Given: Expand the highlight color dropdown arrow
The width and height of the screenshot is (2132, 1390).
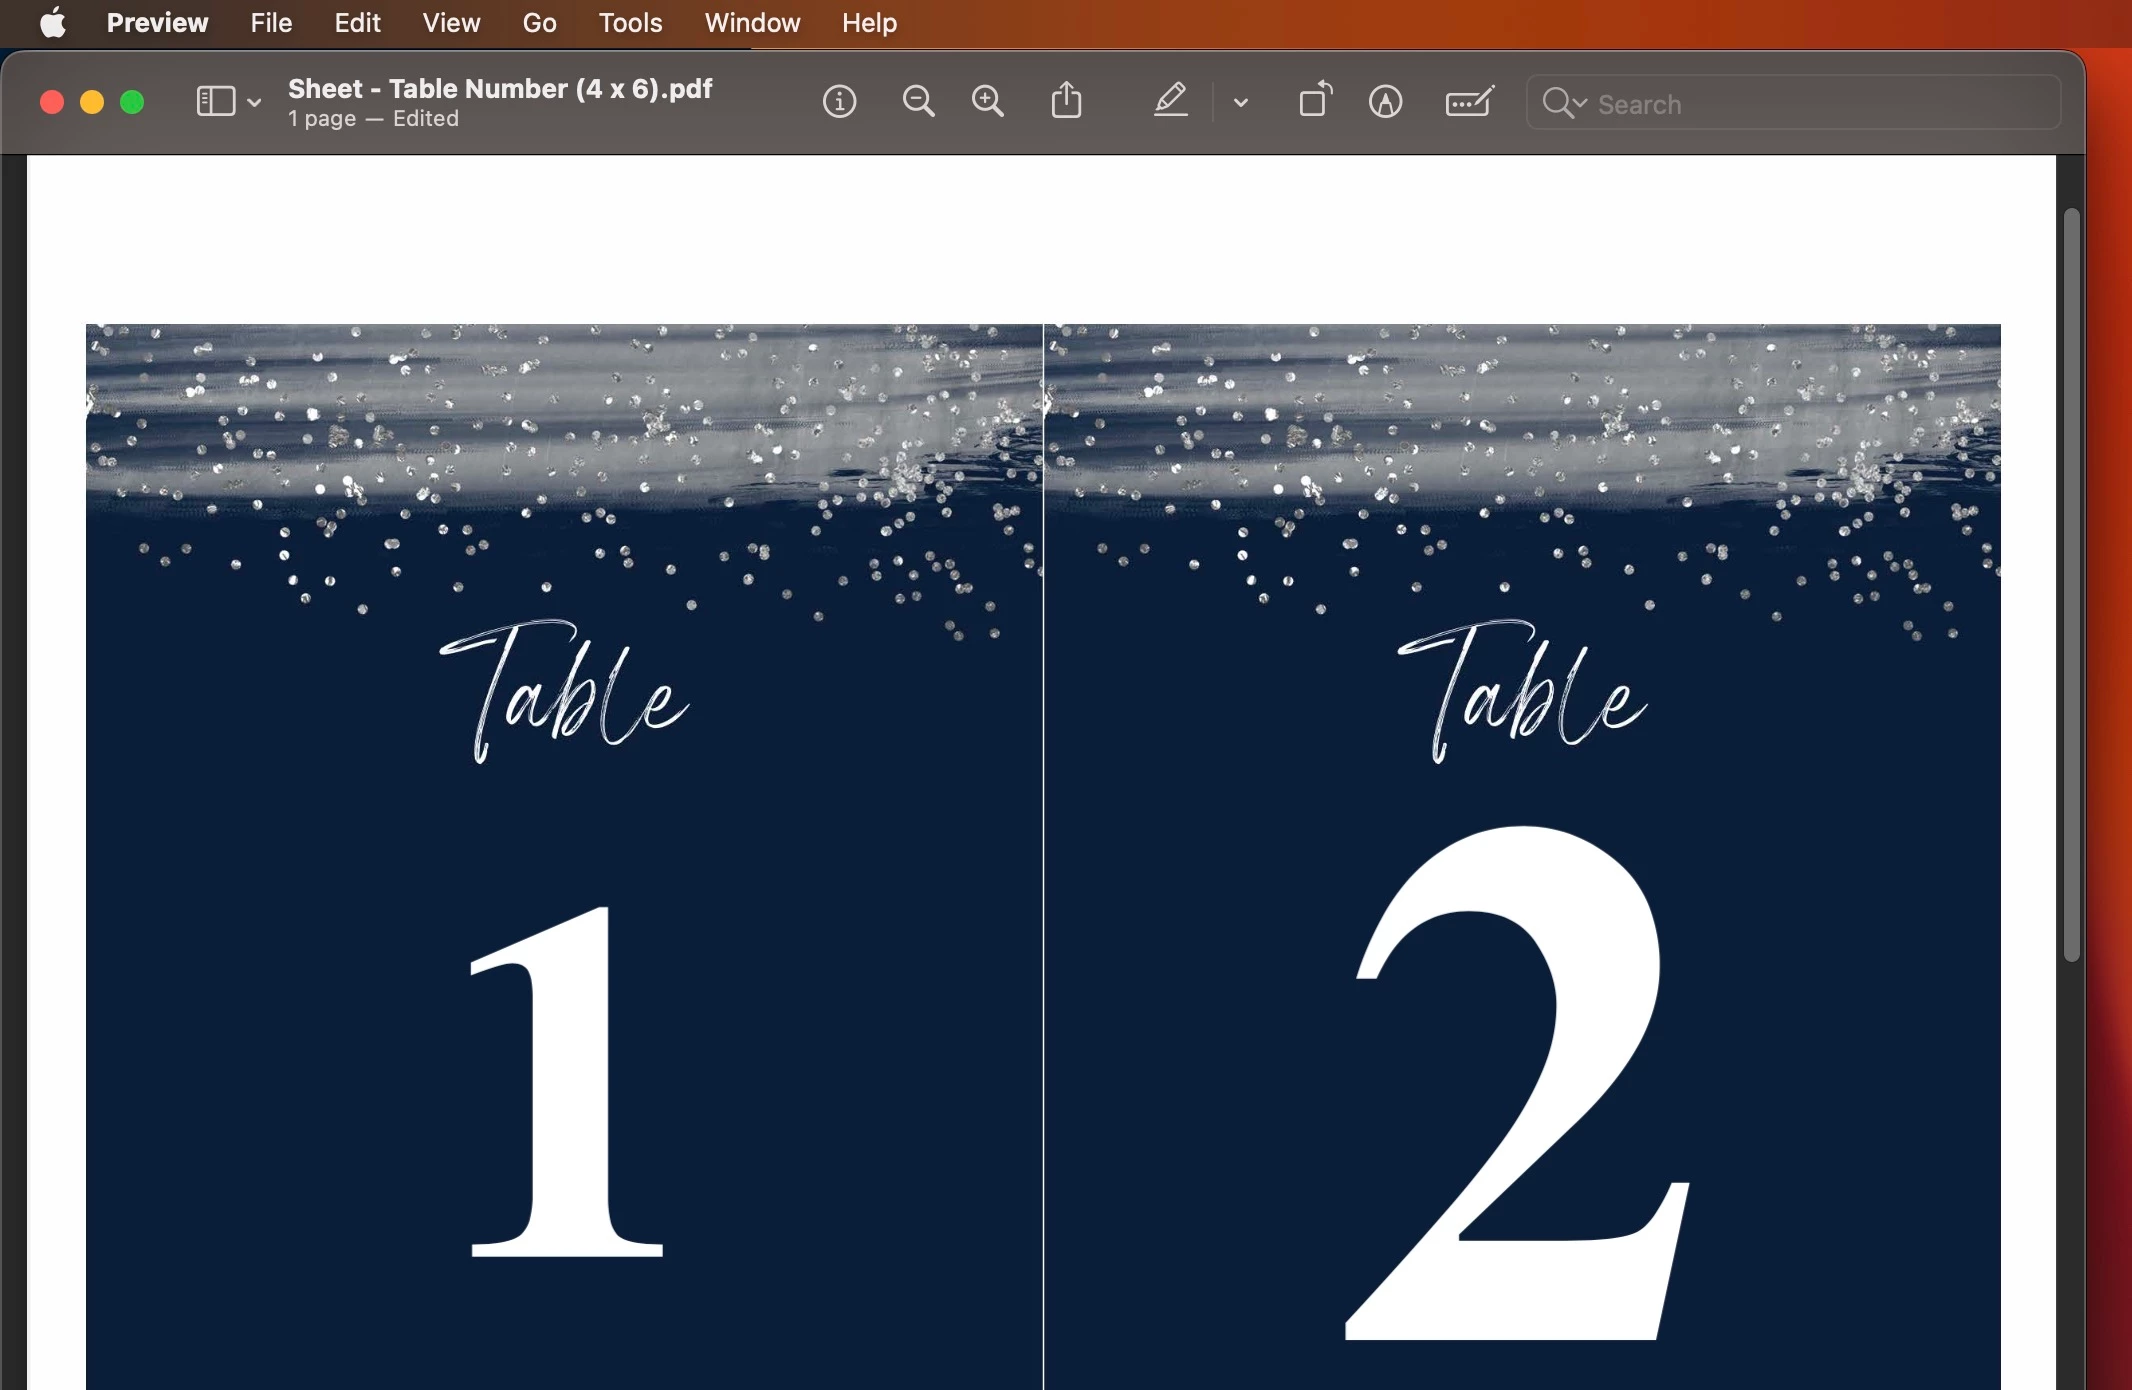Looking at the screenshot, I should [x=1241, y=103].
